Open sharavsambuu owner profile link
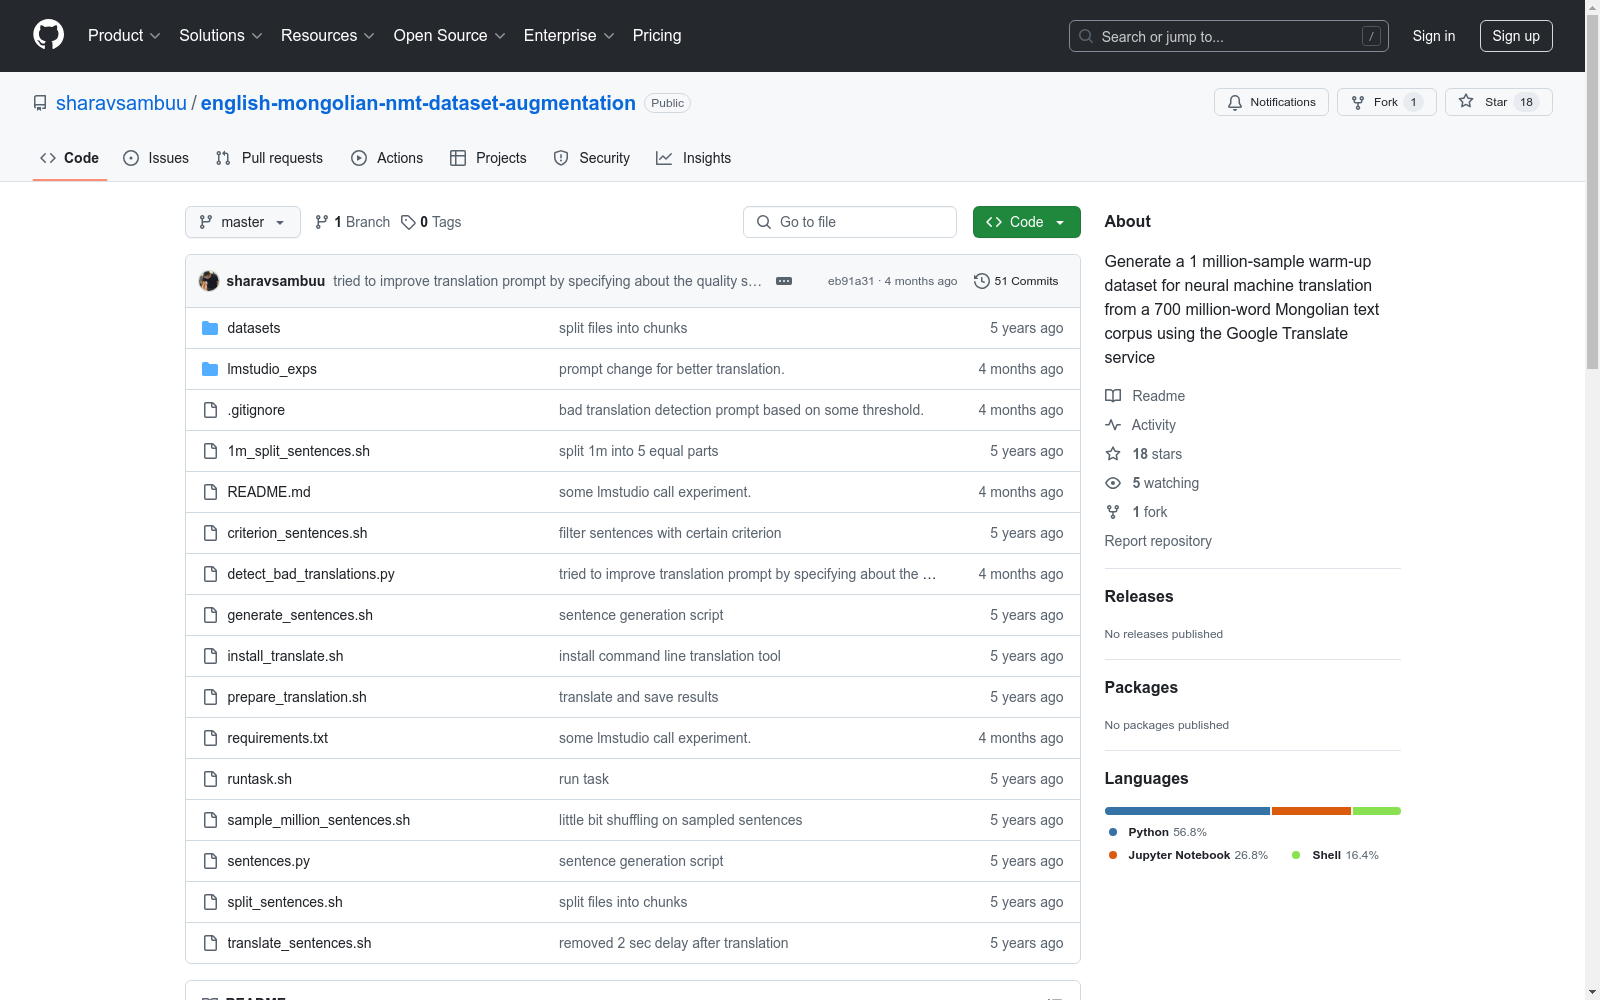Screen dimensions: 1600x1000 tap(121, 103)
